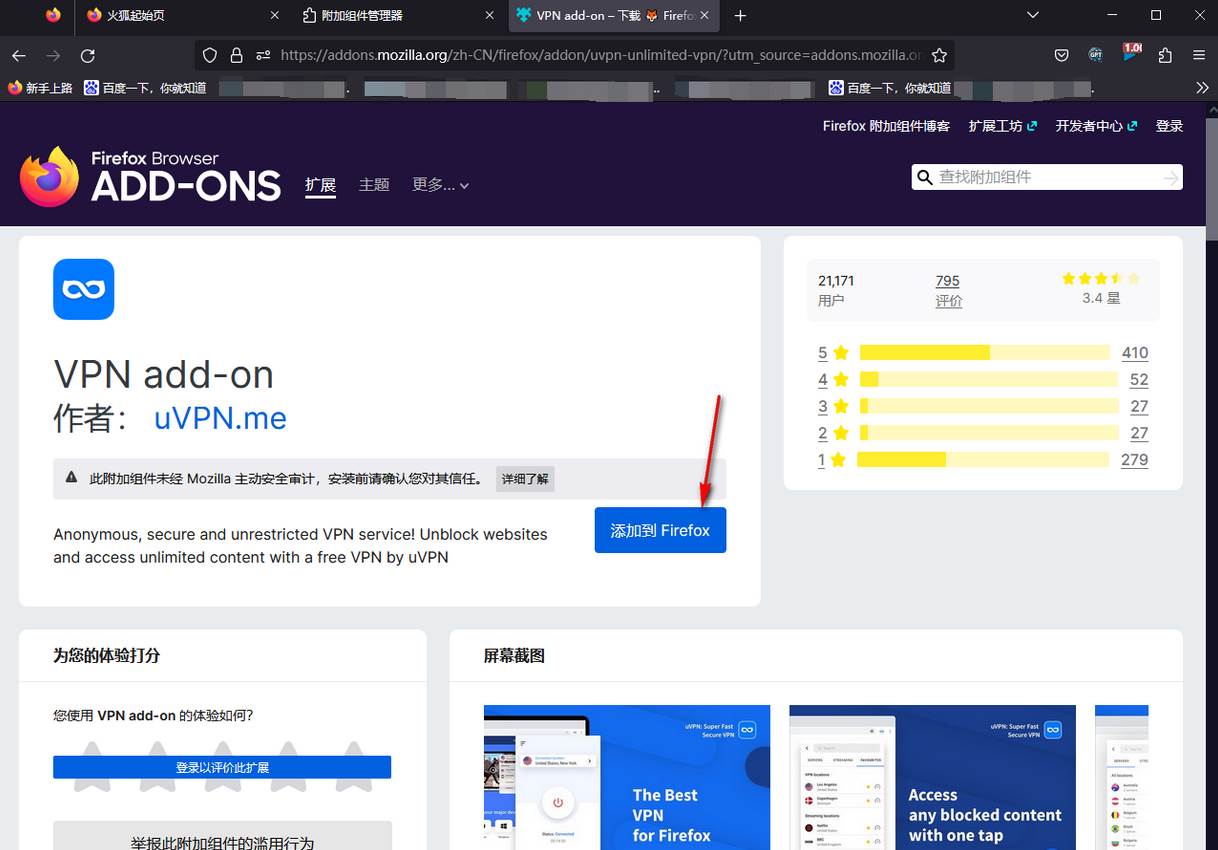Open a new tab with the plus button
The image size is (1218, 850).
(740, 15)
